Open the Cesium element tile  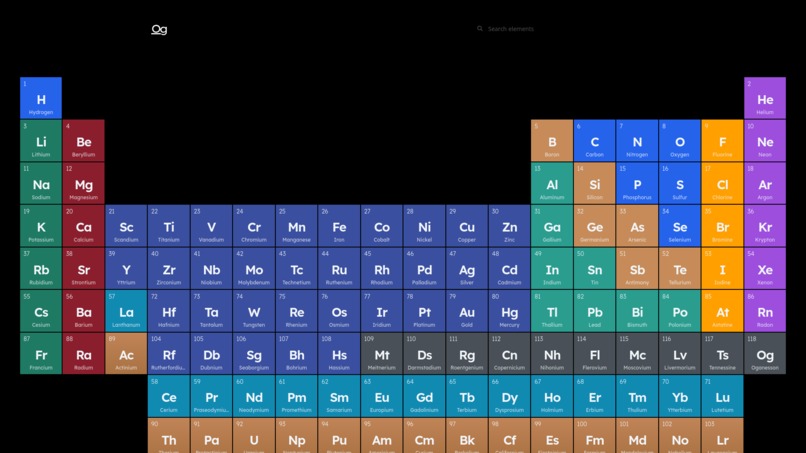coord(41,311)
